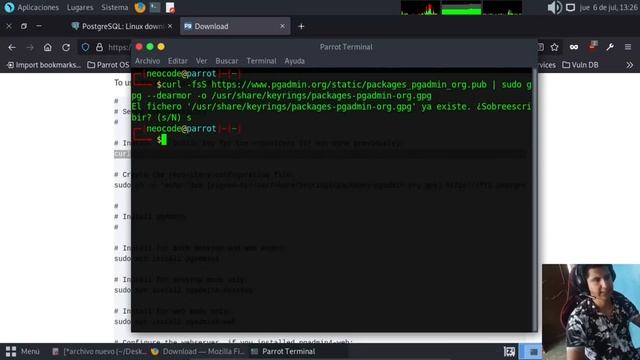Close Parrot Terminal with the red button

[x=139, y=47]
